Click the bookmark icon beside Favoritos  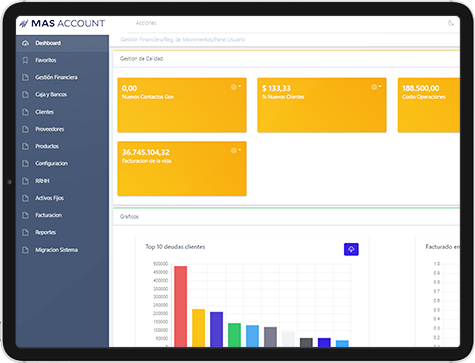[25, 60]
